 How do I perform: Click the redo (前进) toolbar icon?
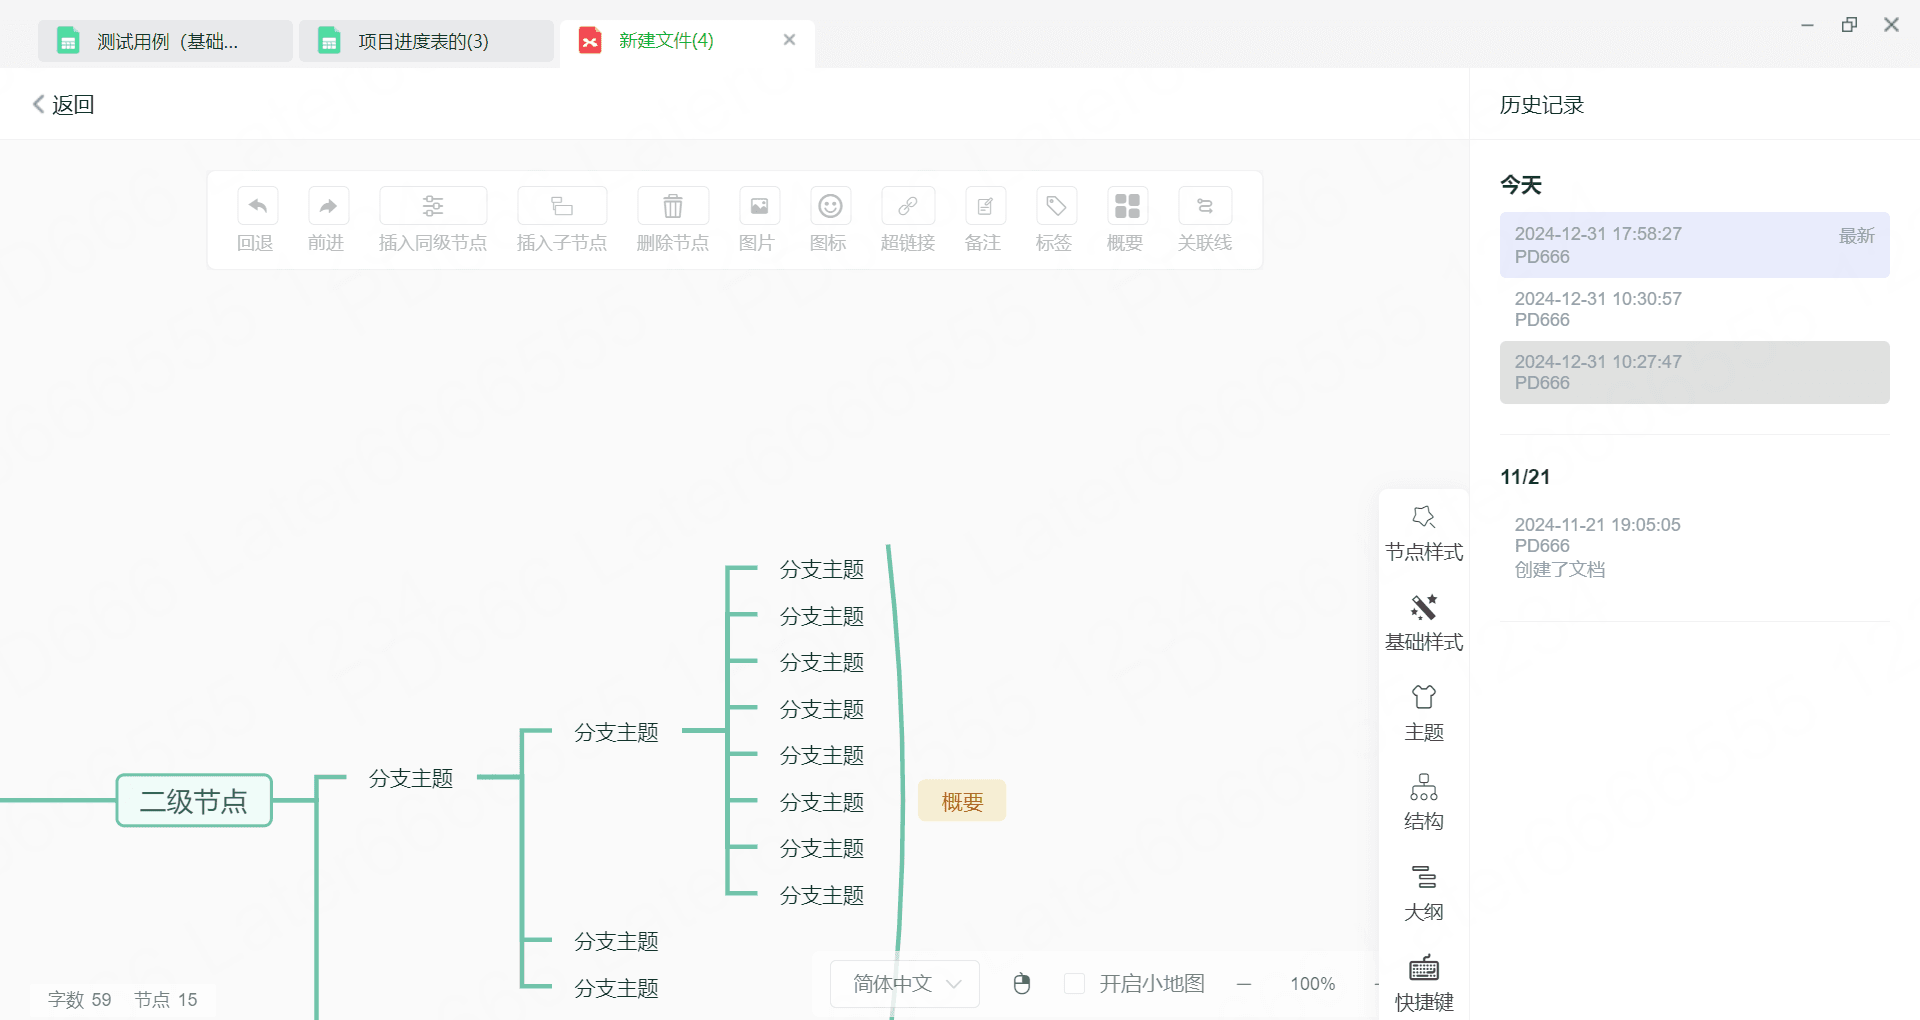328,206
